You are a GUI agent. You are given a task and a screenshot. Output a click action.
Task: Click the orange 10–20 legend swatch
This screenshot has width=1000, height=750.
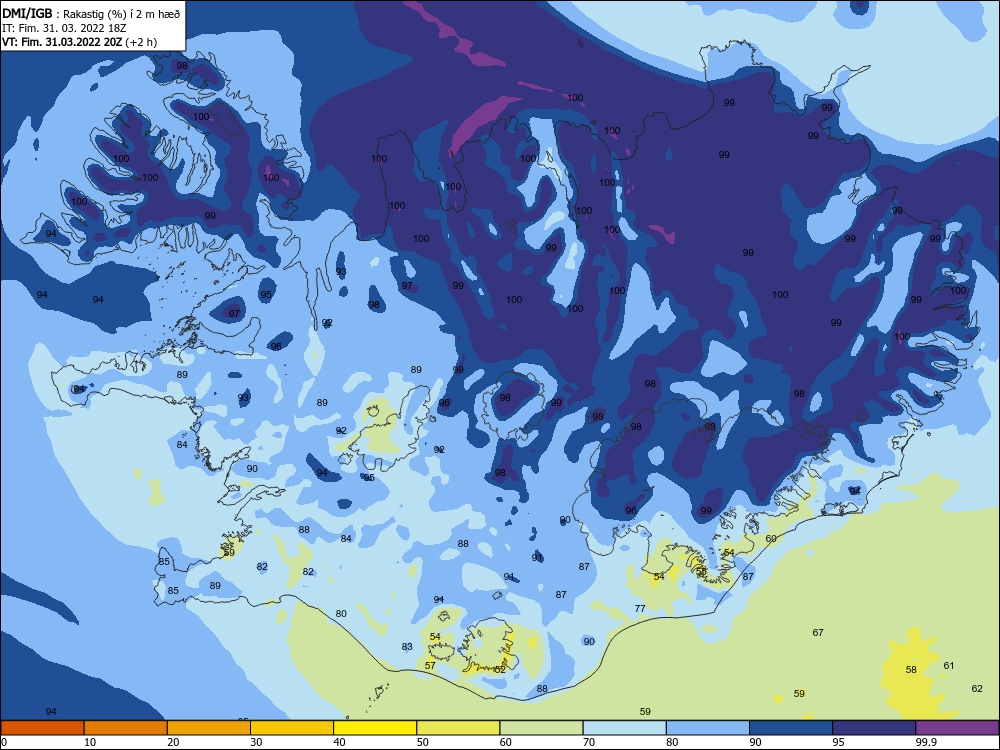tap(126, 728)
